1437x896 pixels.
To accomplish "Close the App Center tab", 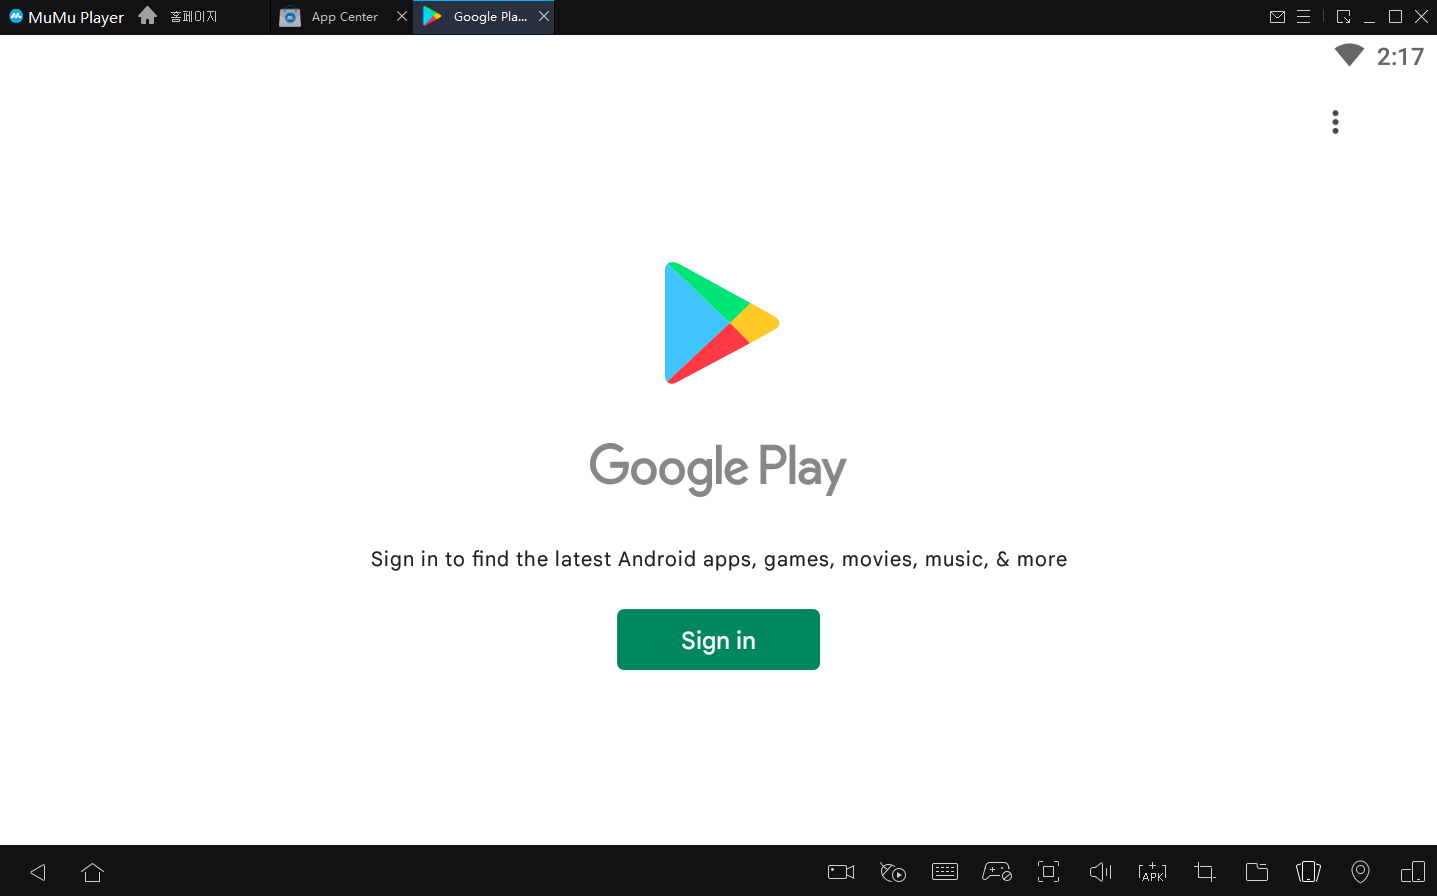I will [402, 16].
